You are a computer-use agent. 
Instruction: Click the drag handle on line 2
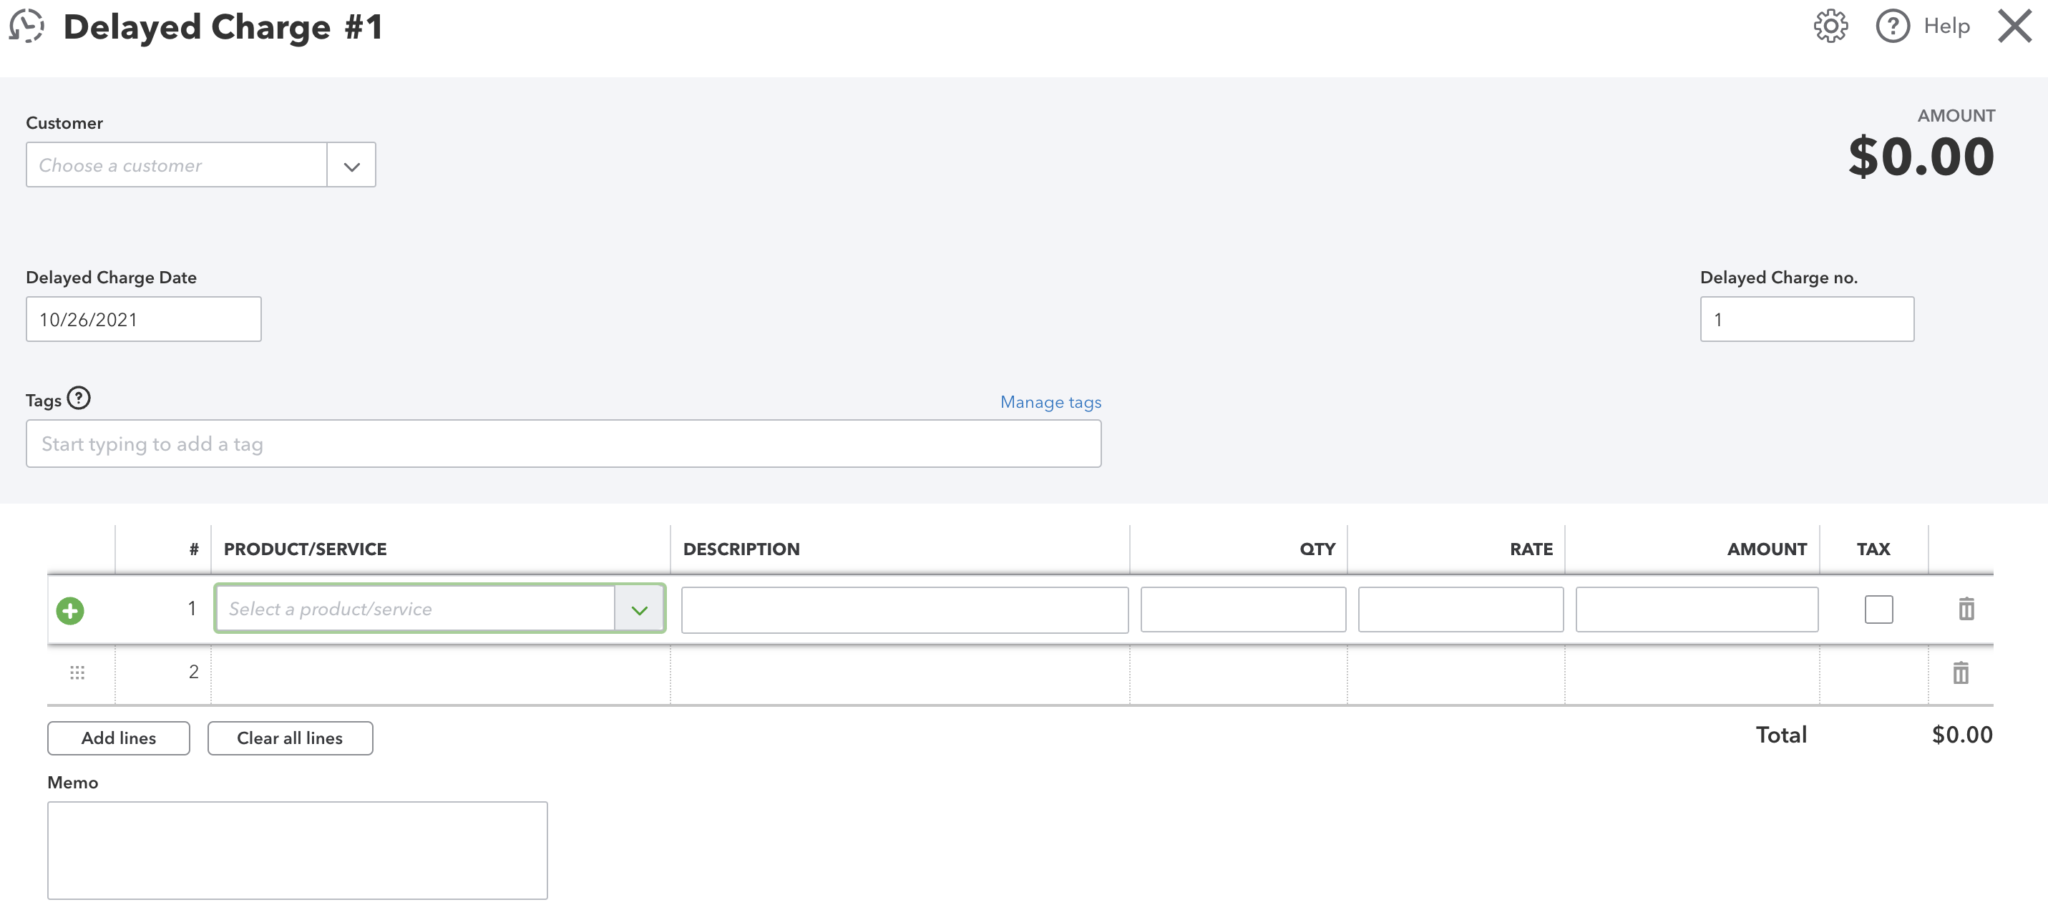coord(77,673)
